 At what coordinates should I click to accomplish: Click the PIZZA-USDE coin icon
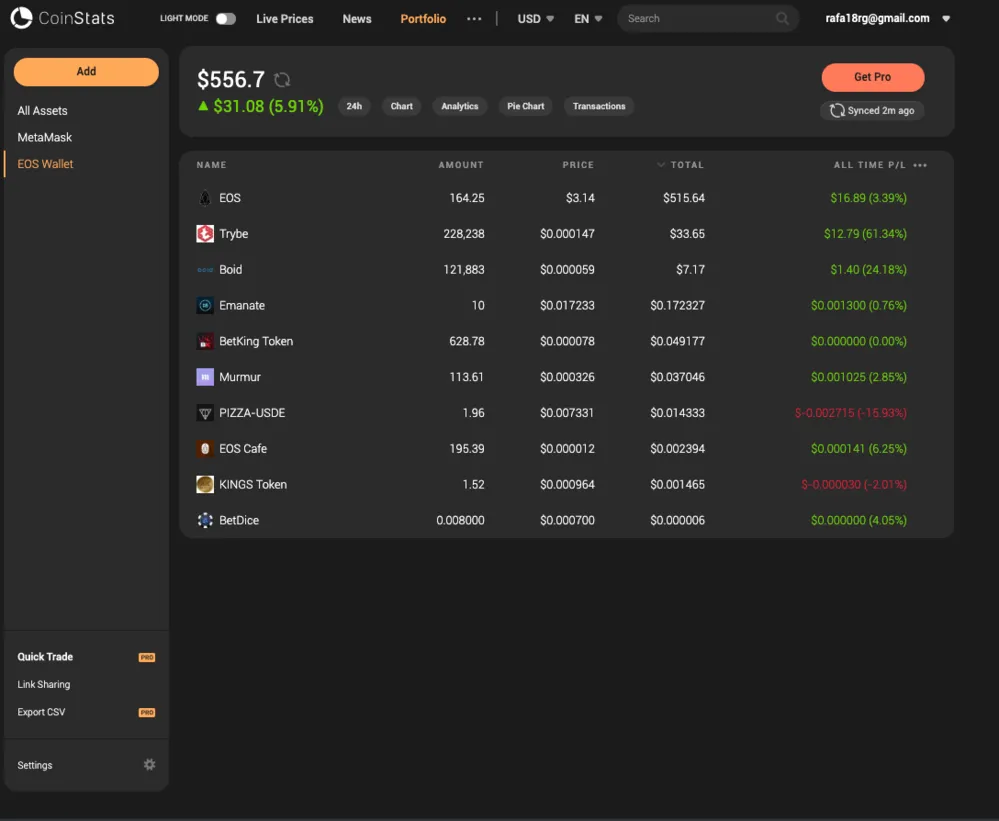click(x=205, y=413)
